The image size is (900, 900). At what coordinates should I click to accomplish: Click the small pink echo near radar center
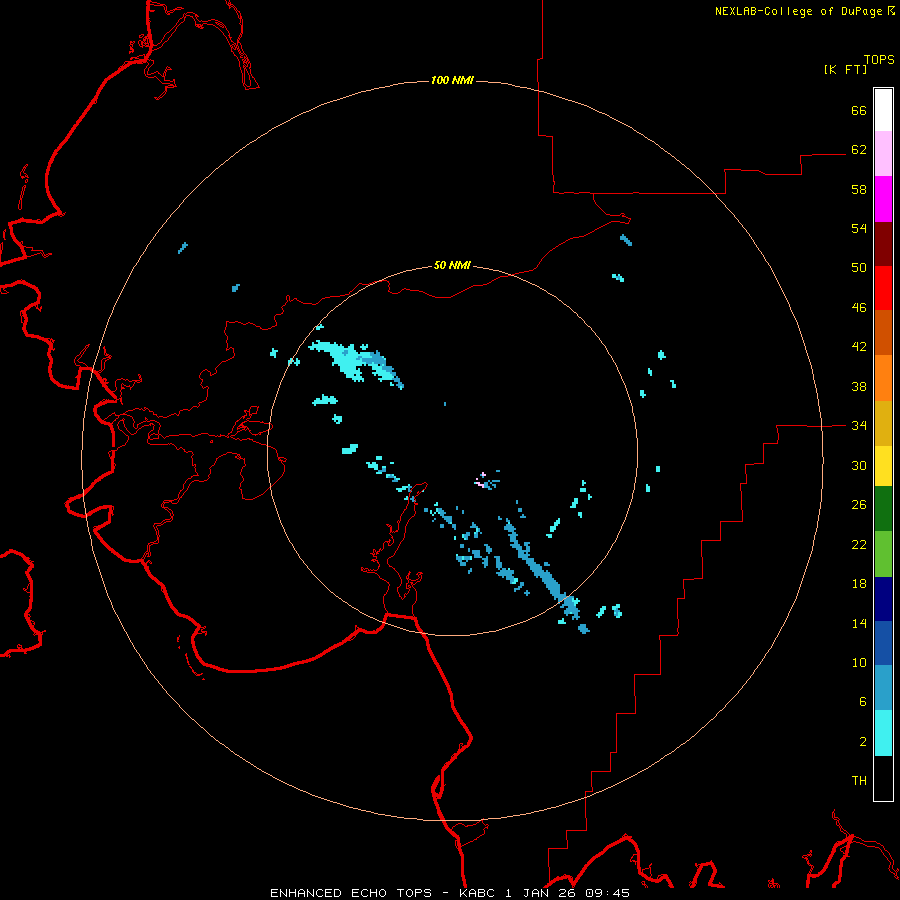(x=481, y=480)
